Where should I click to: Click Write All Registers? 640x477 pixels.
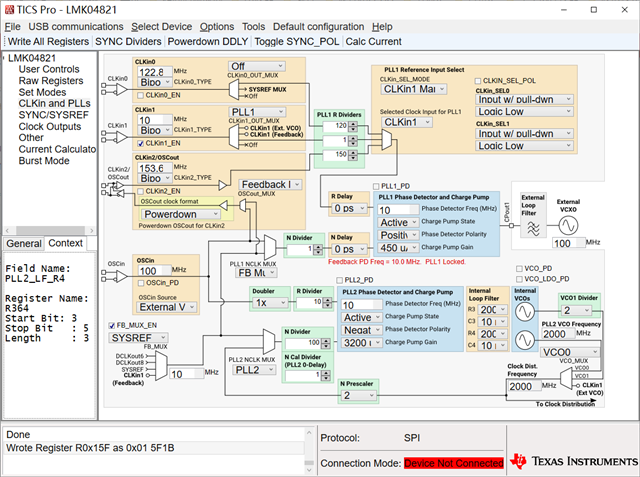(x=48, y=42)
